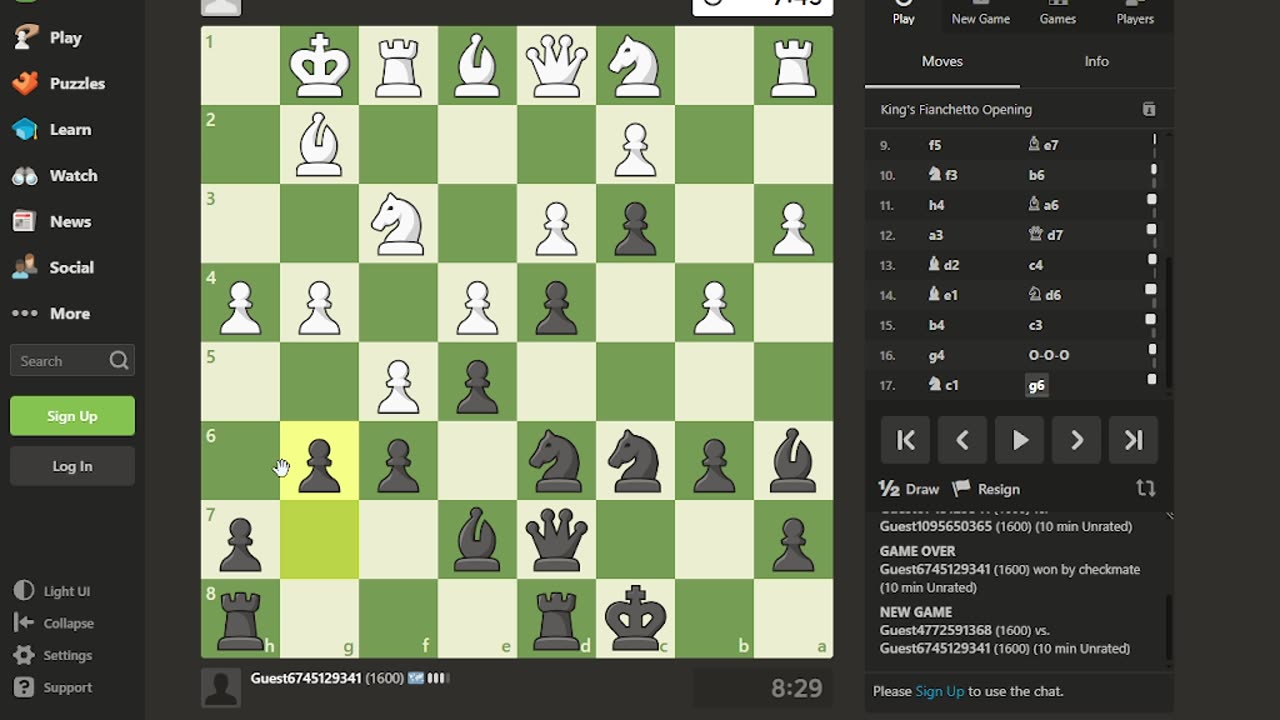Click the green Sign Up button

click(72, 416)
